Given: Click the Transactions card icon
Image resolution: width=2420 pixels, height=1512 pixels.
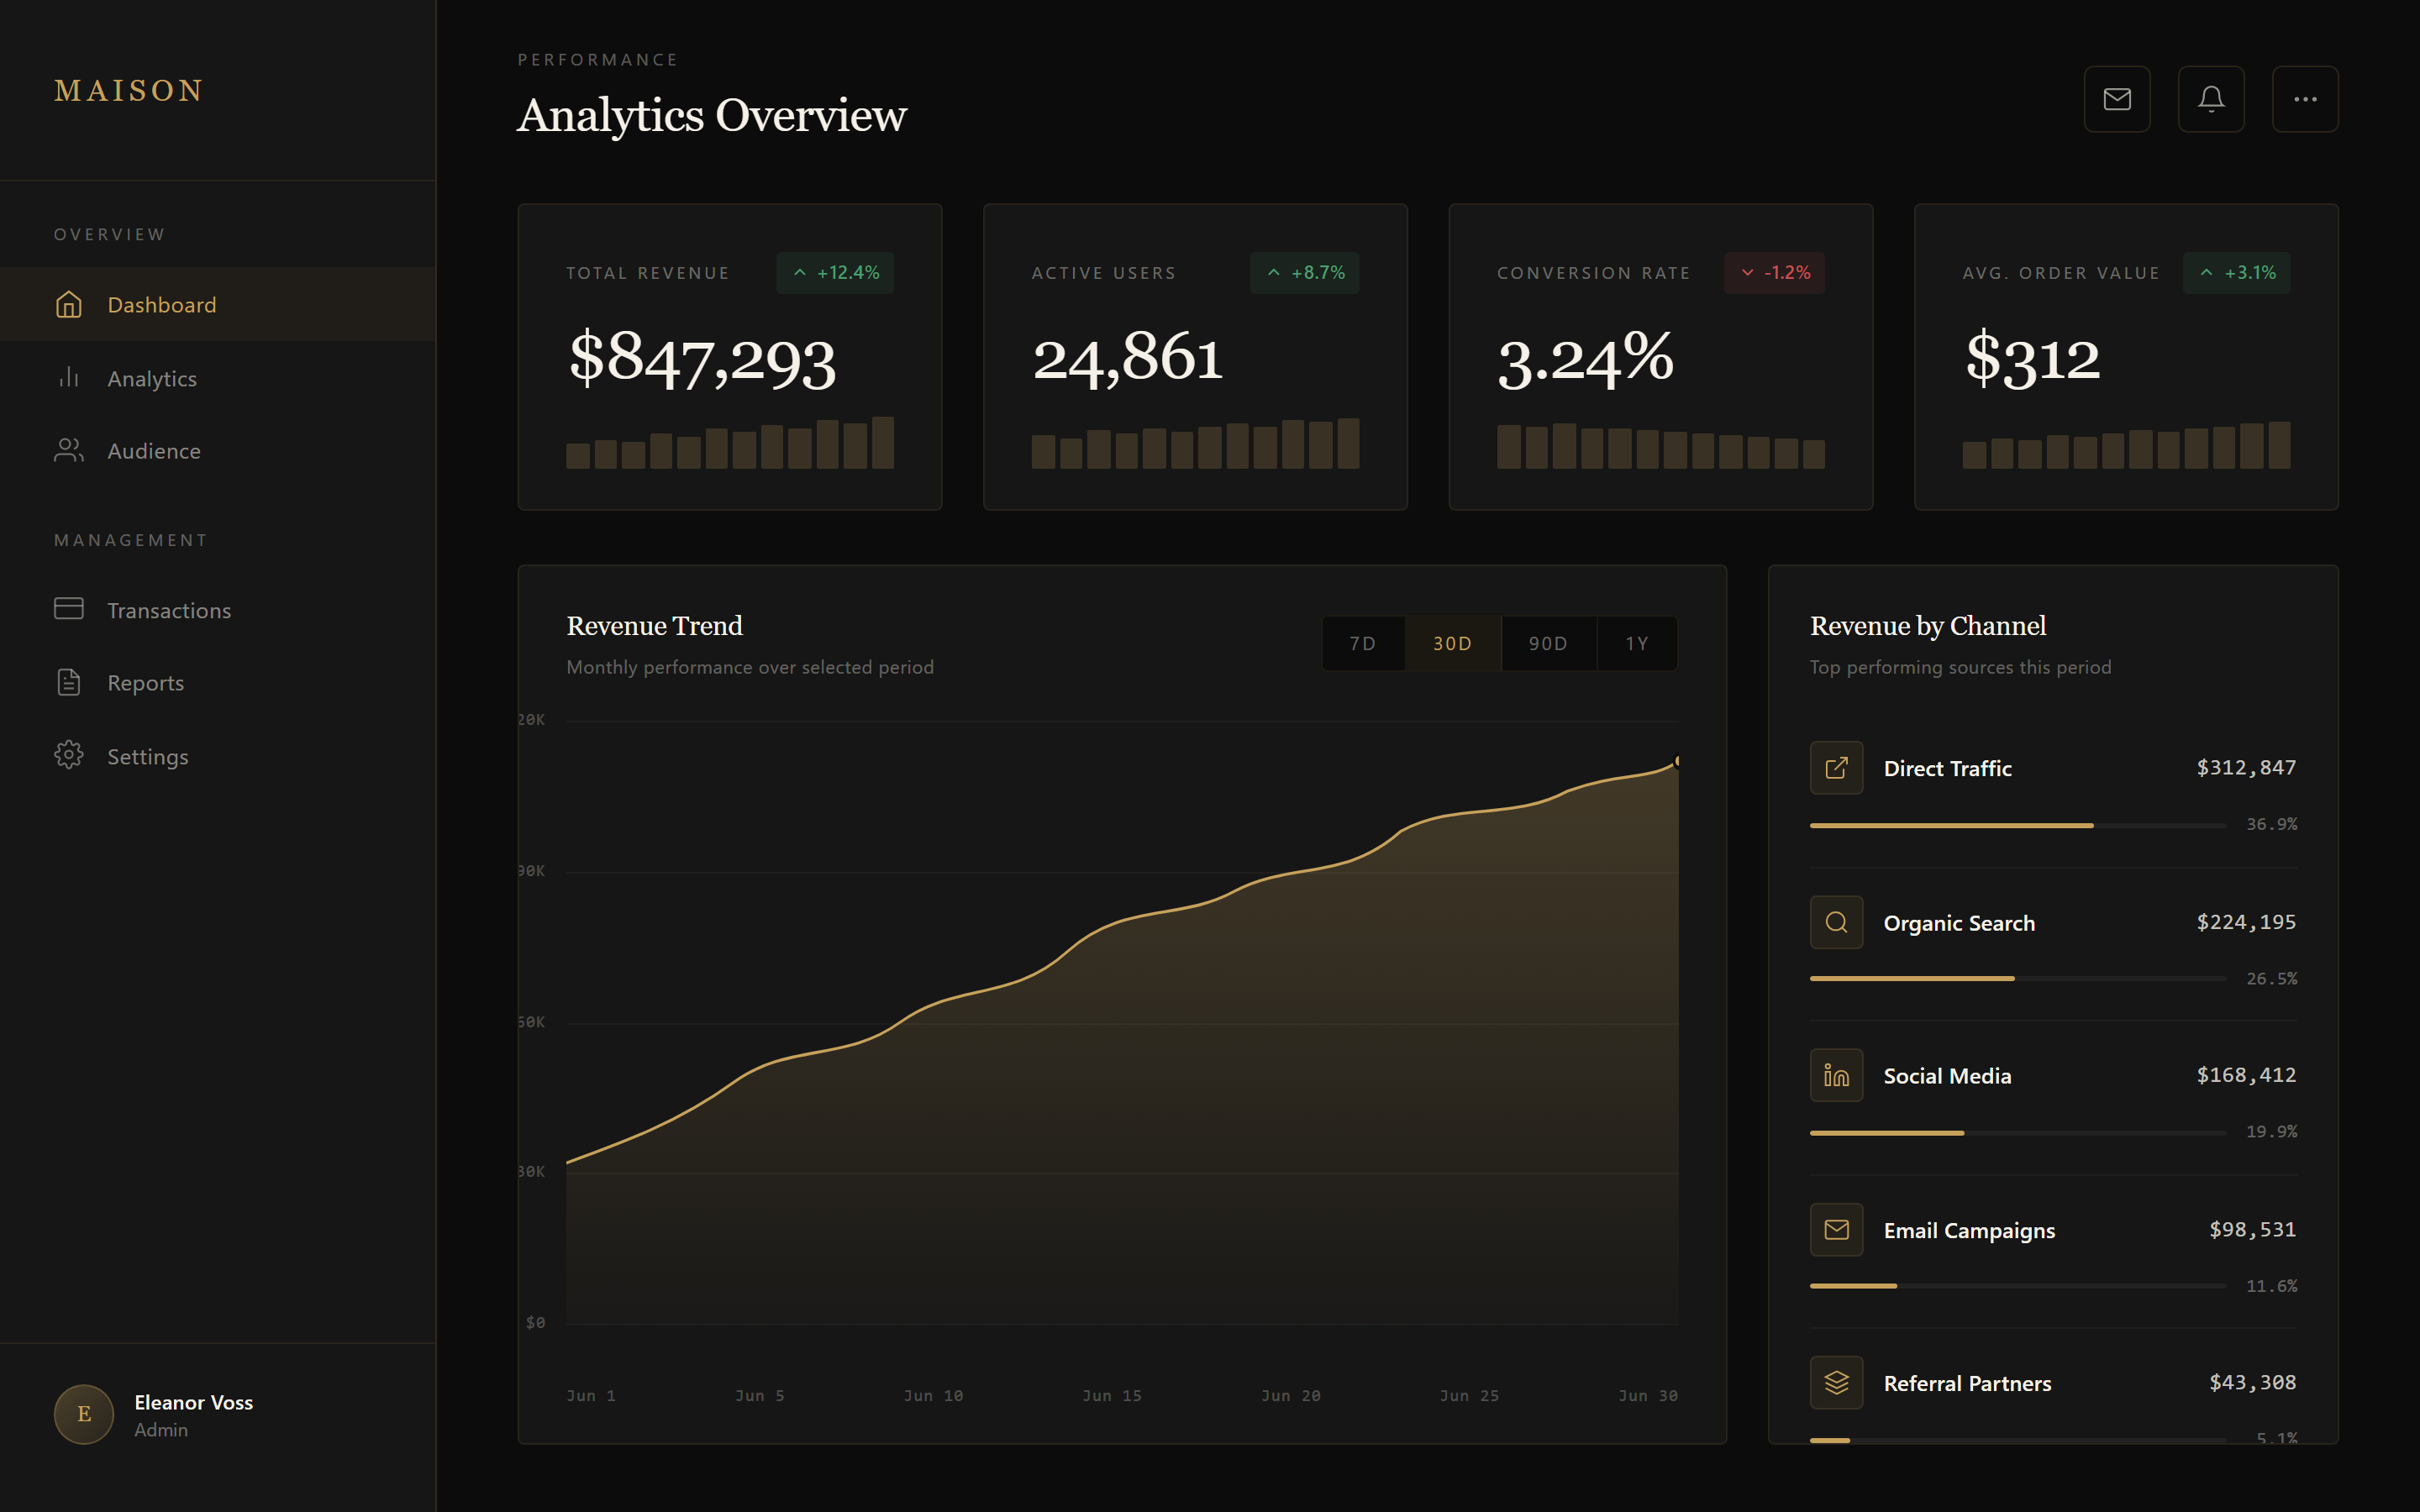Looking at the screenshot, I should click(68, 609).
